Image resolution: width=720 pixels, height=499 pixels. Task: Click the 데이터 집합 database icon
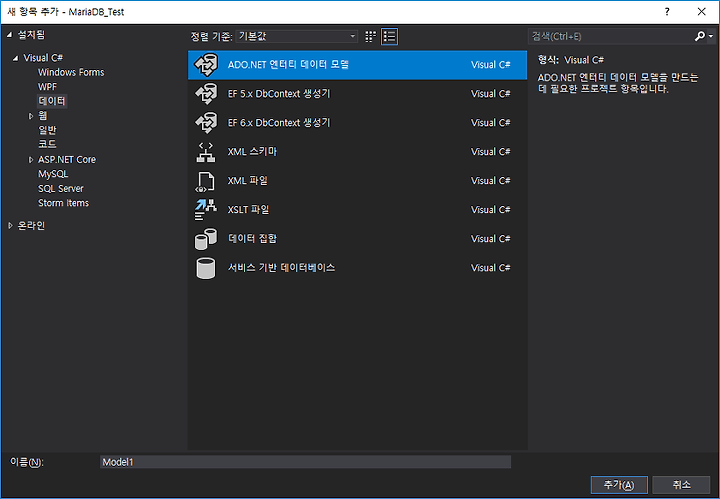click(205, 239)
